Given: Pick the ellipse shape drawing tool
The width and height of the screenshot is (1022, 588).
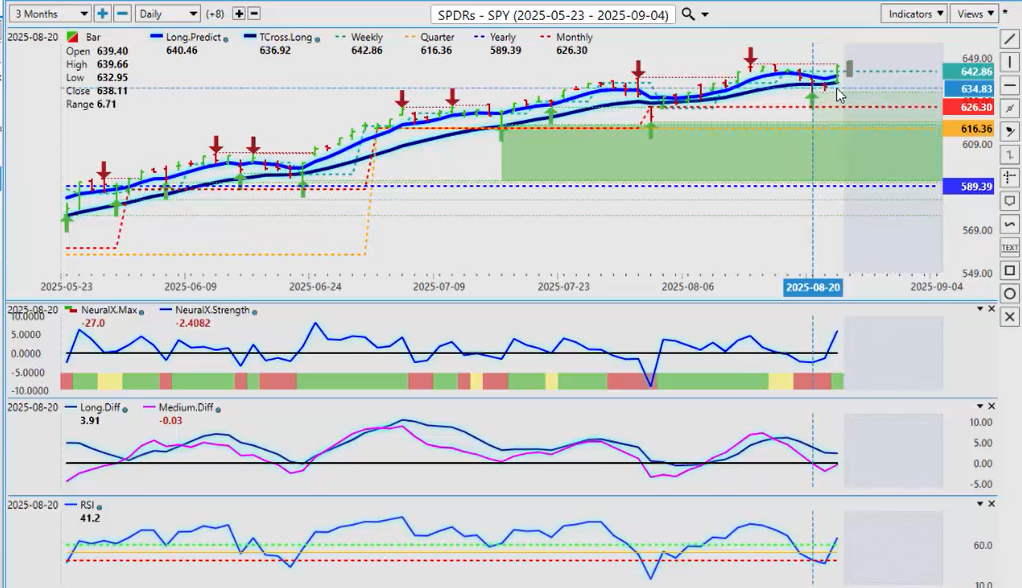Looking at the screenshot, I should click(1009, 293).
